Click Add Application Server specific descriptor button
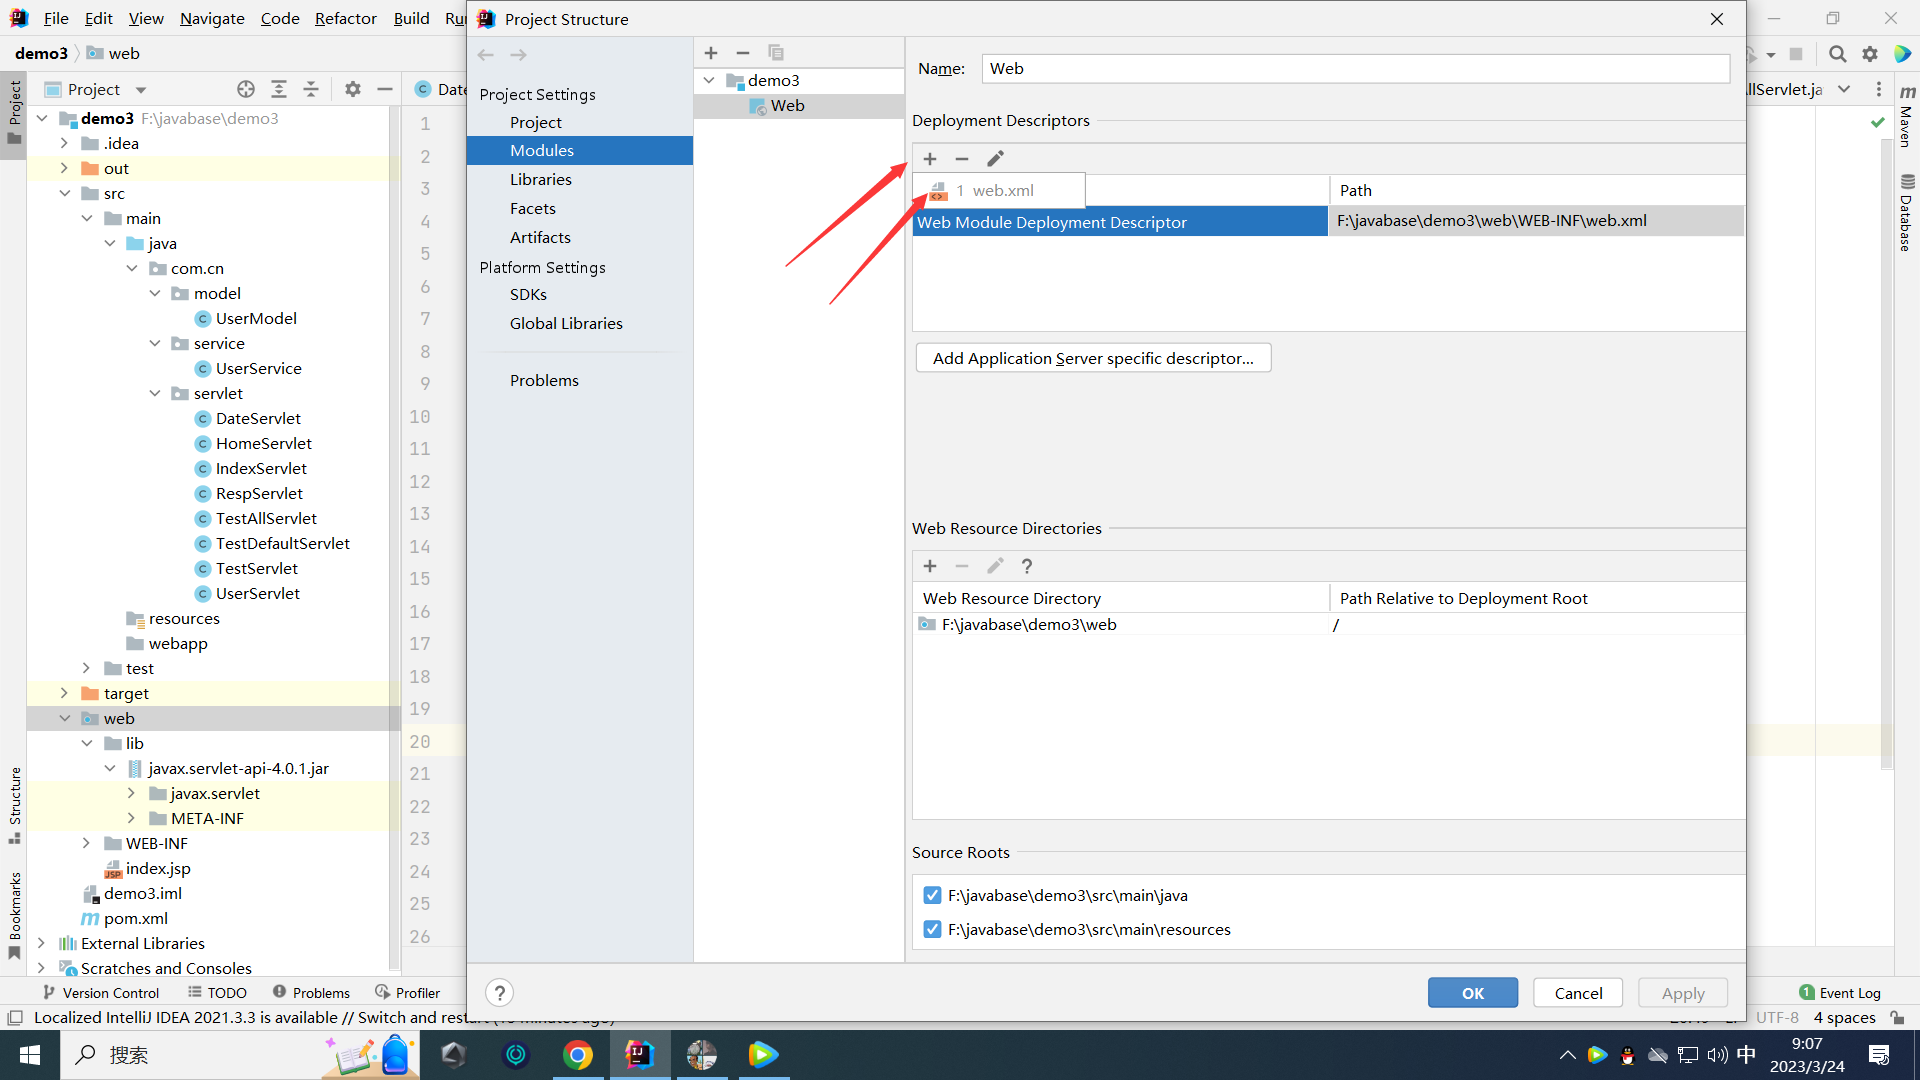 coord(1092,358)
